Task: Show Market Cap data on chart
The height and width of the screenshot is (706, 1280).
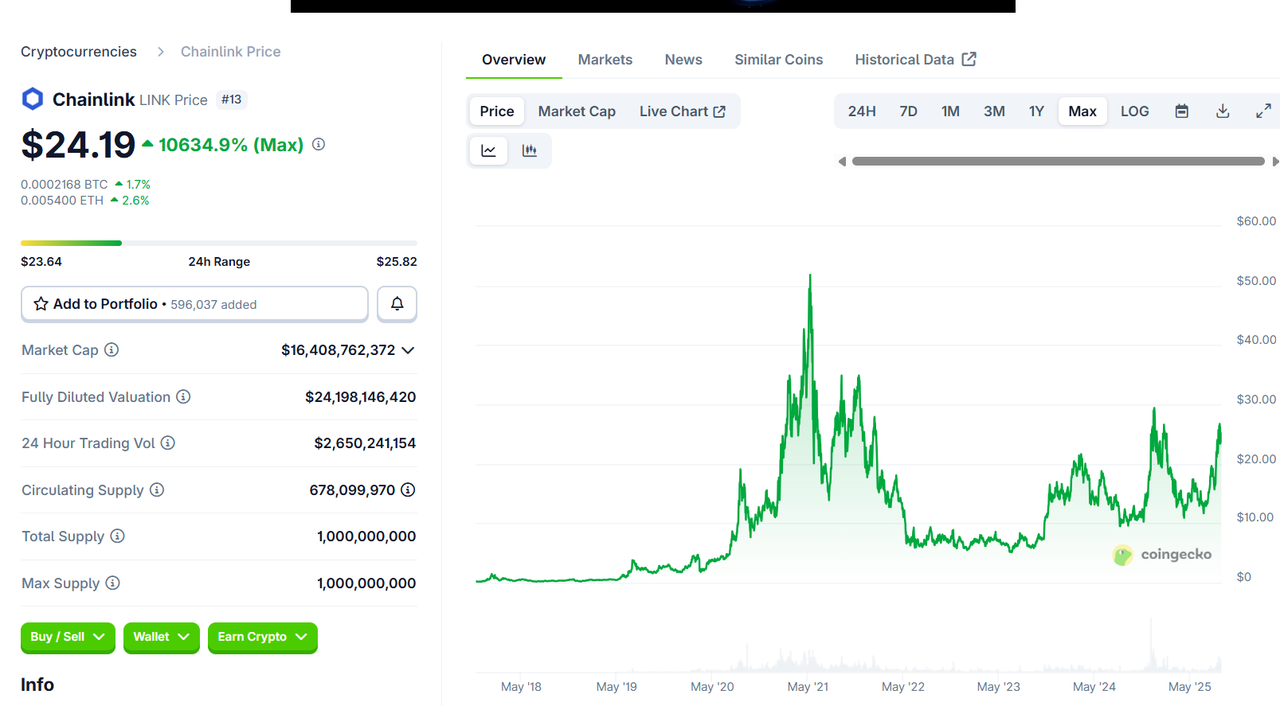Action: [x=577, y=111]
